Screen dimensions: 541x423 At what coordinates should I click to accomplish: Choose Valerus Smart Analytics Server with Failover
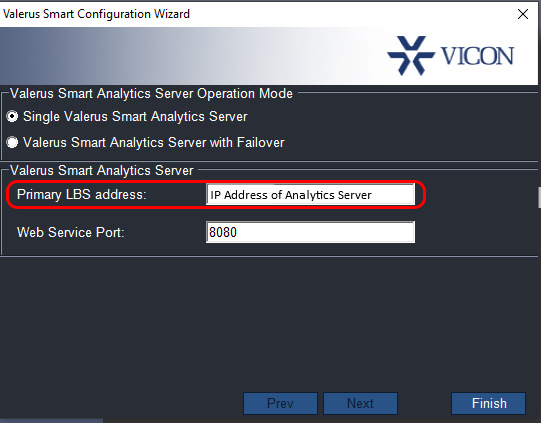click(x=12, y=142)
